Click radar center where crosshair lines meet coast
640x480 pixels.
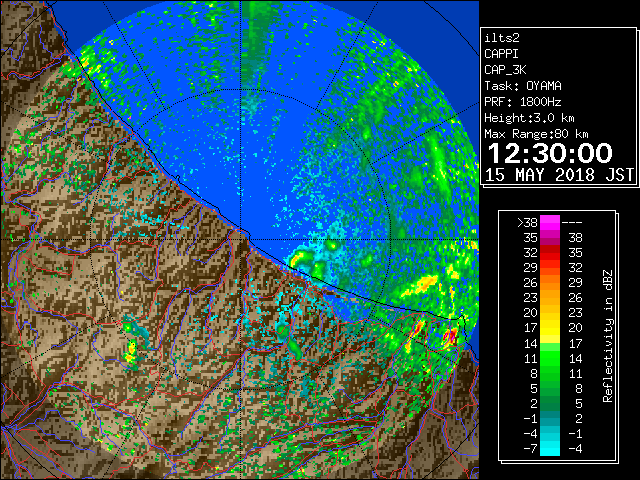pos(241,240)
